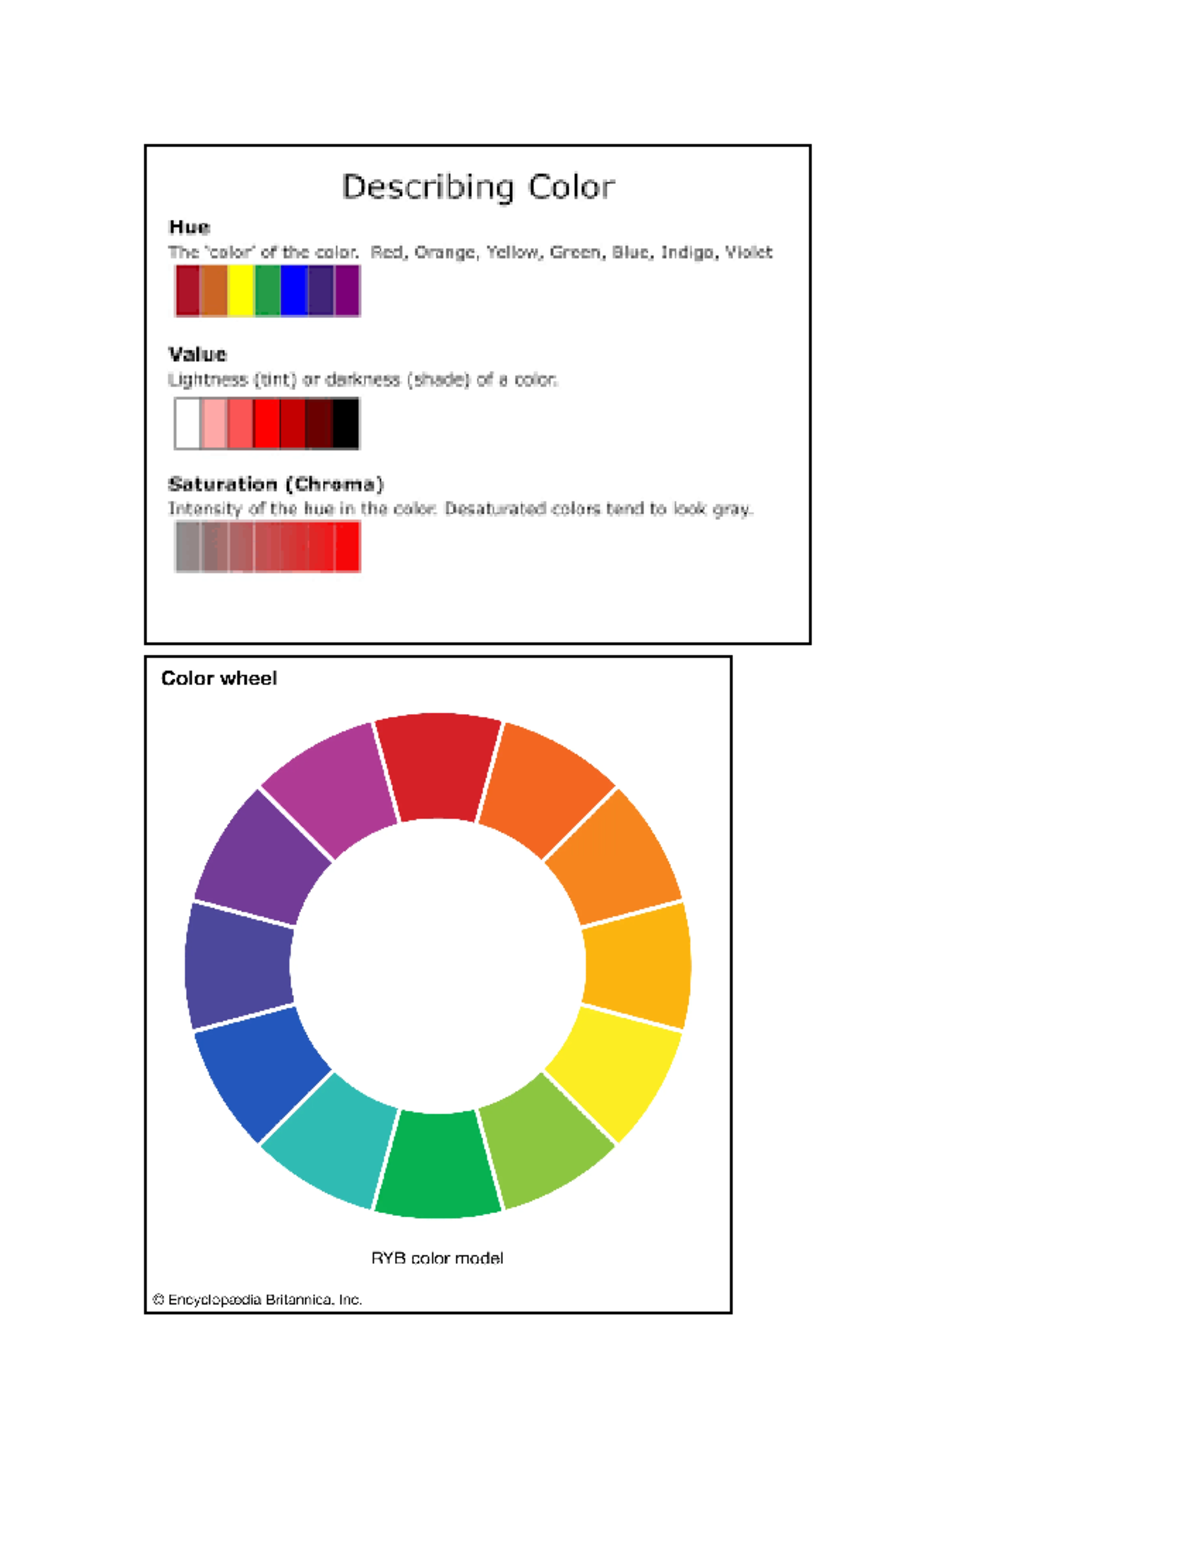Select the orange swatch in the Hue row
The height and width of the screenshot is (1553, 1200).
pos(214,291)
